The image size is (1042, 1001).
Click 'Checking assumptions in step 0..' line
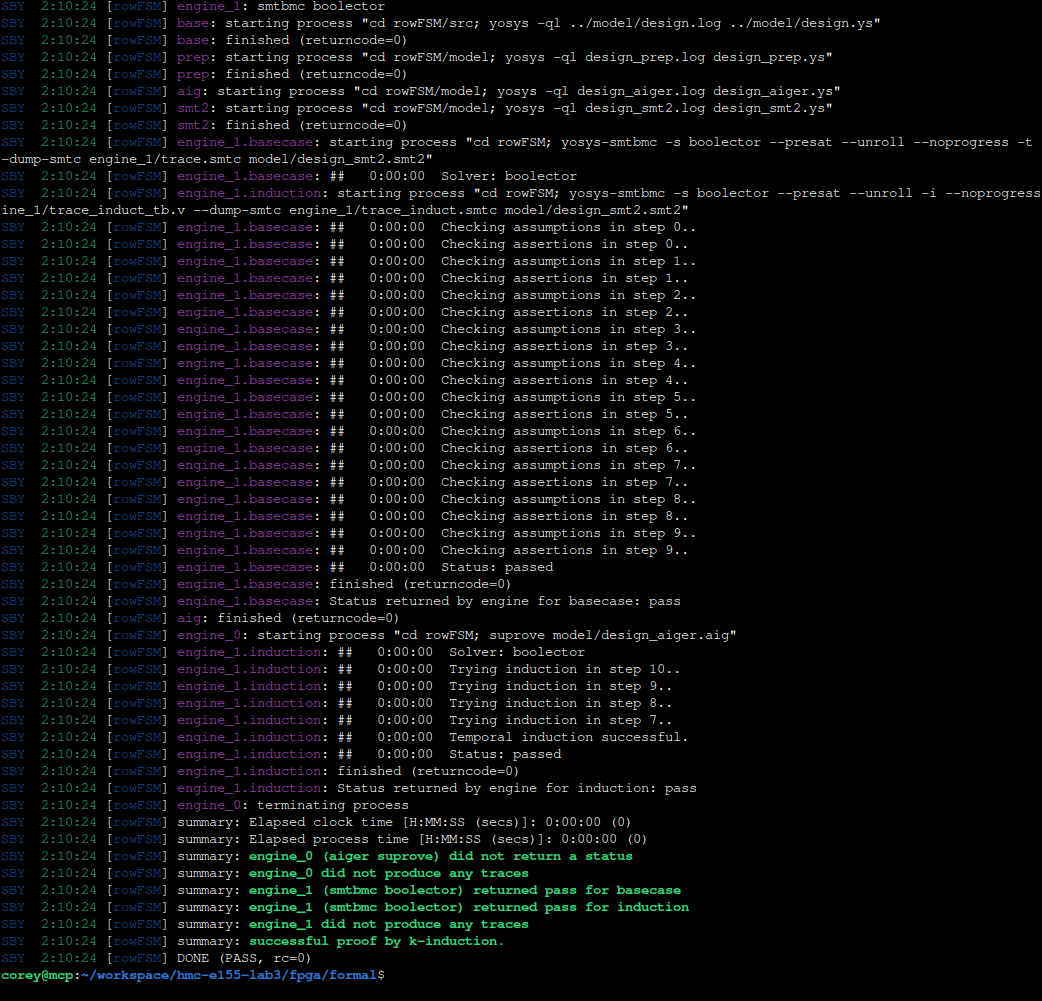[568, 227]
